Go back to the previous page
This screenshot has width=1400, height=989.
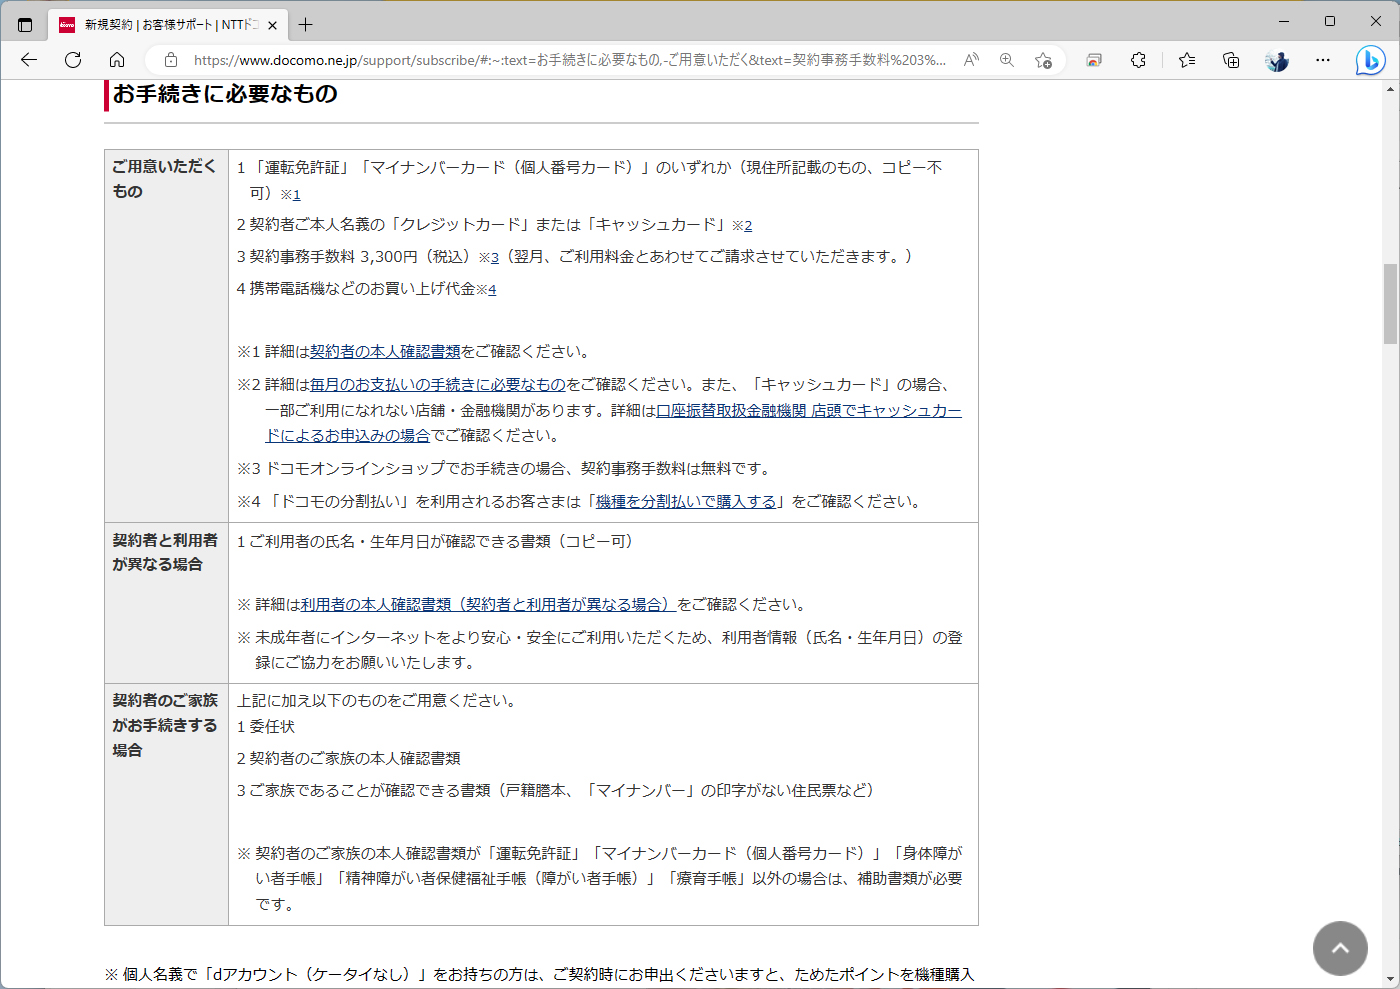click(28, 60)
